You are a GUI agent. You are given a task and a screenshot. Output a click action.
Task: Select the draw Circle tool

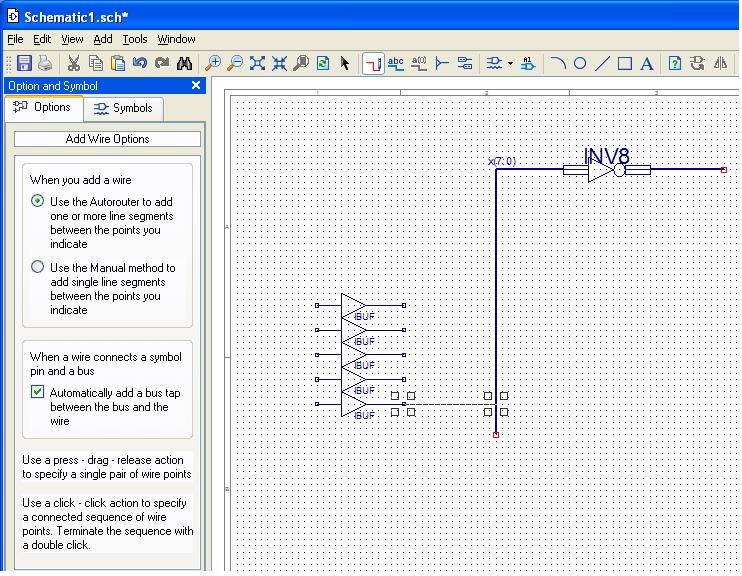580,63
